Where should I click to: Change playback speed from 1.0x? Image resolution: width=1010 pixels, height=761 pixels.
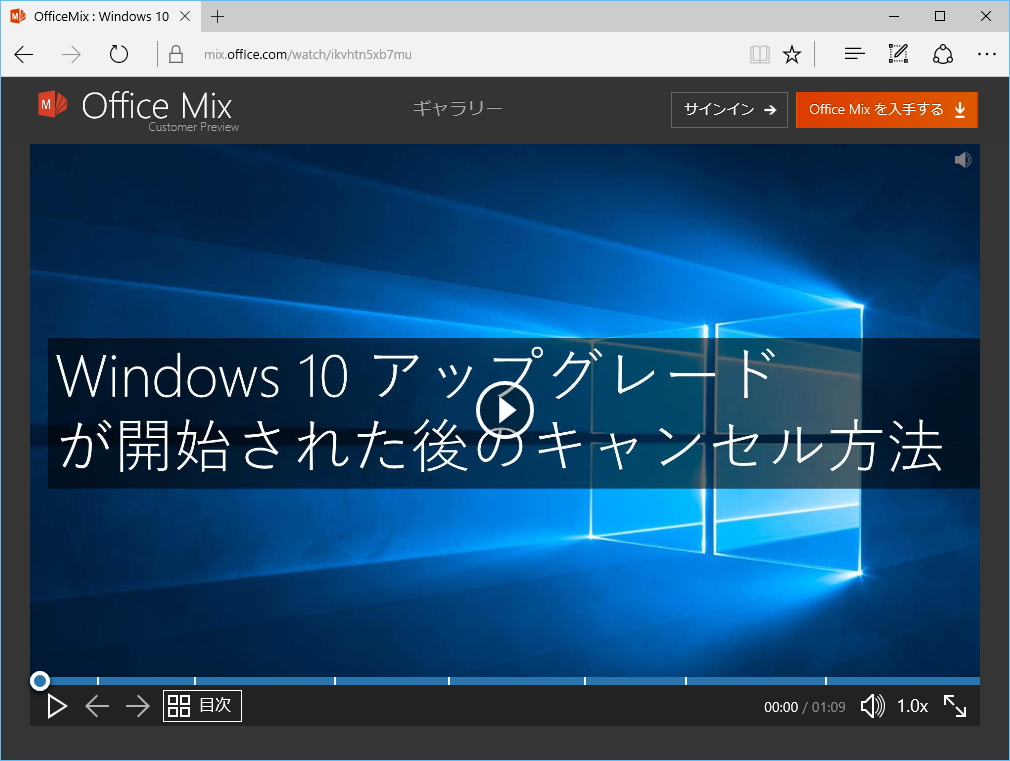912,705
